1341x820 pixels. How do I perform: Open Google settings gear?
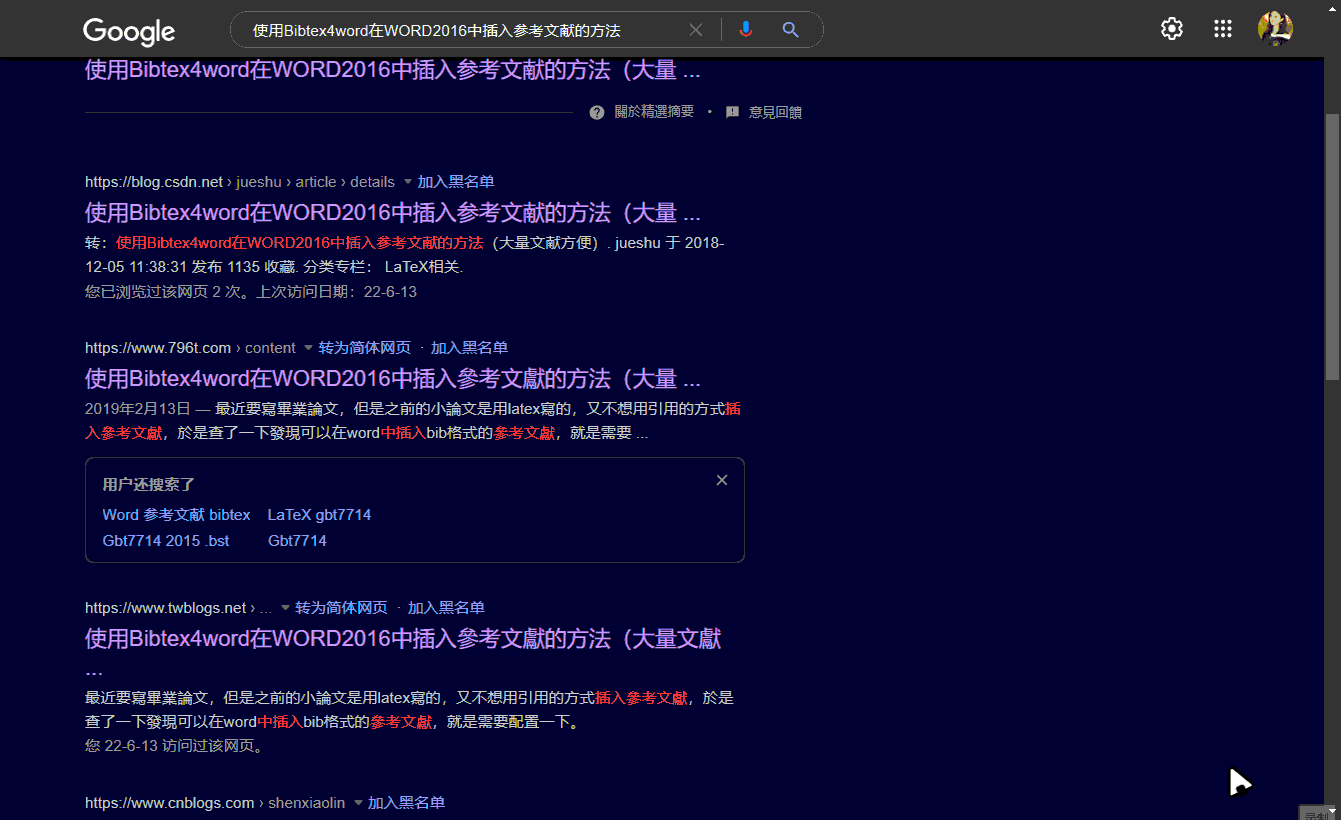[x=1172, y=29]
